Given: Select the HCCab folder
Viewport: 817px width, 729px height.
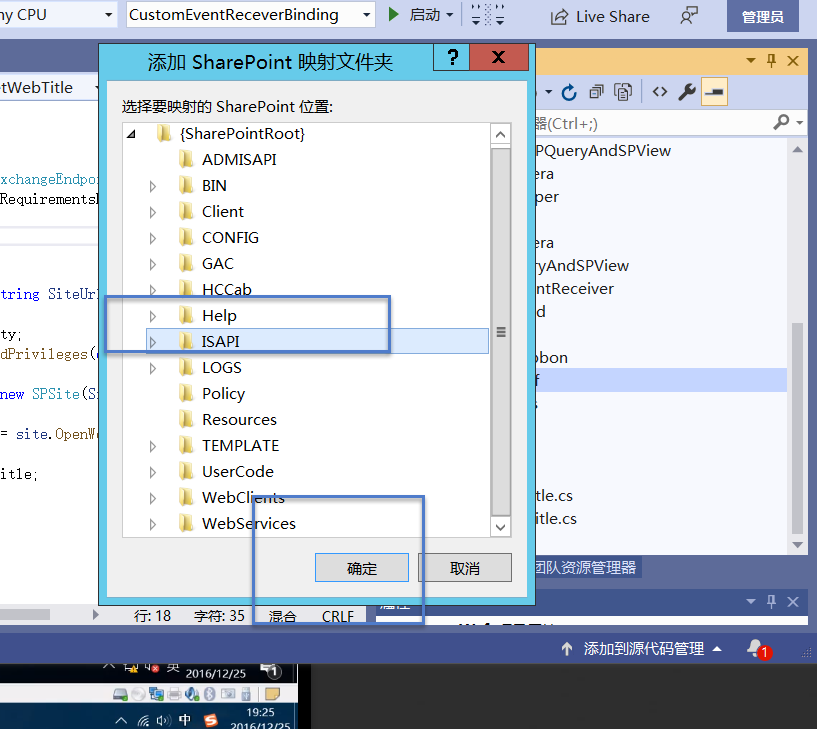Looking at the screenshot, I should [x=226, y=289].
